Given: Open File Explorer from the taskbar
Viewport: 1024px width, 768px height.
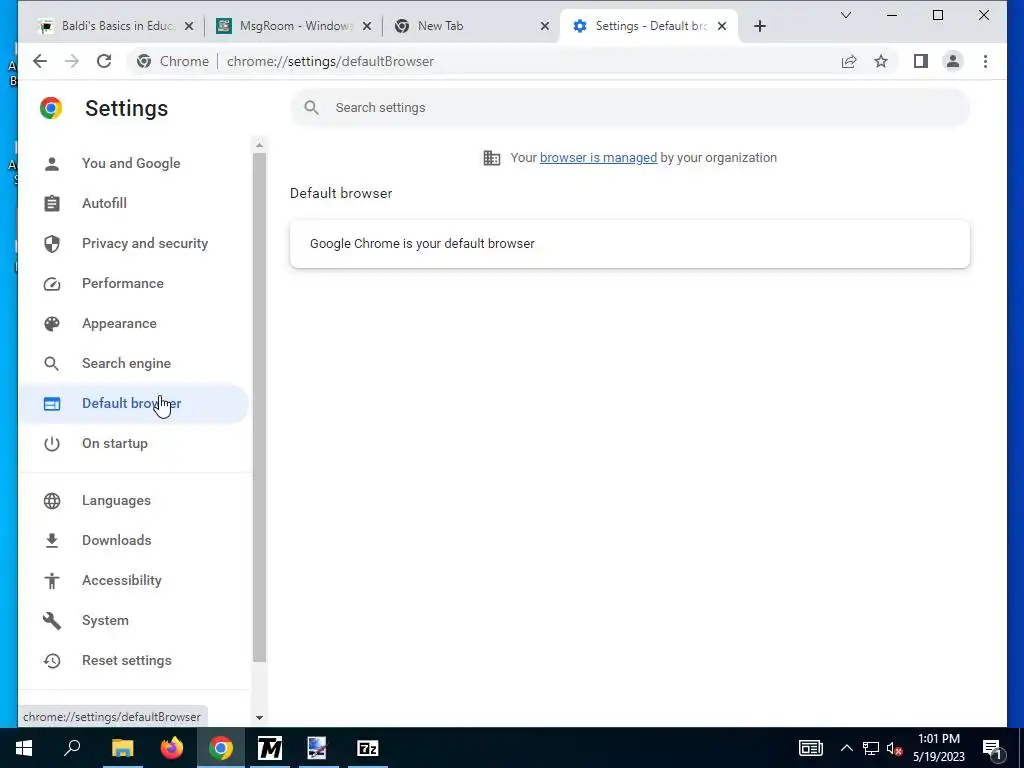Looking at the screenshot, I should 122,748.
